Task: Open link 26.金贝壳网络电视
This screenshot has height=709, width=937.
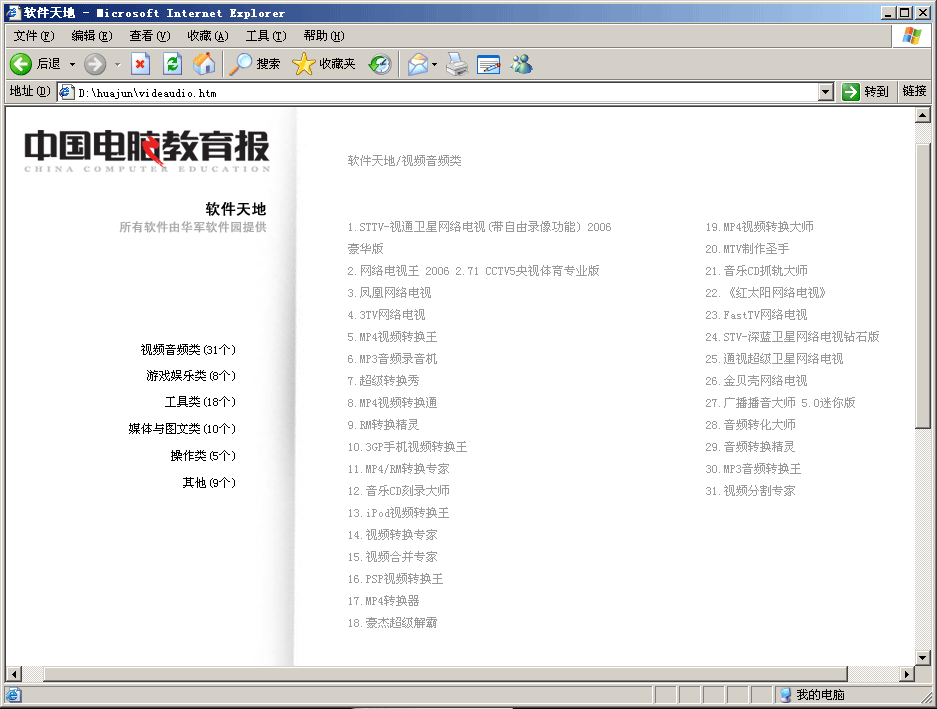Action: click(x=757, y=381)
